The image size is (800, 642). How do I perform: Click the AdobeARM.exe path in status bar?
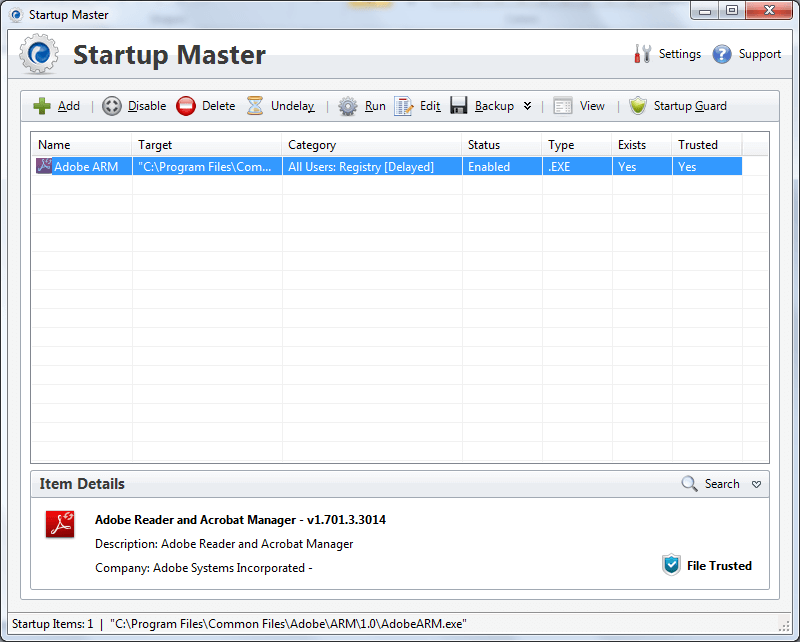point(288,624)
